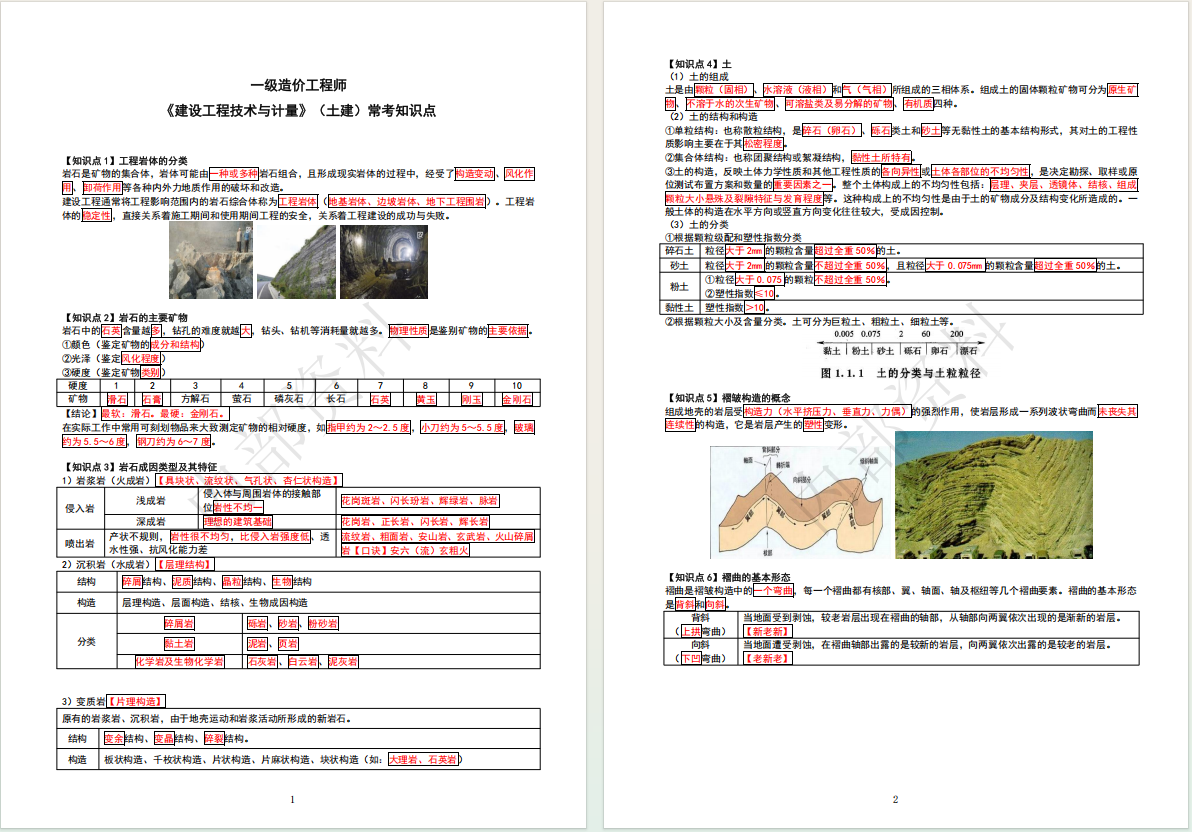Viewport: 1192px width, 832px height.
Task: Select 金刚石 cell under hardness 10
Action: tap(517, 399)
